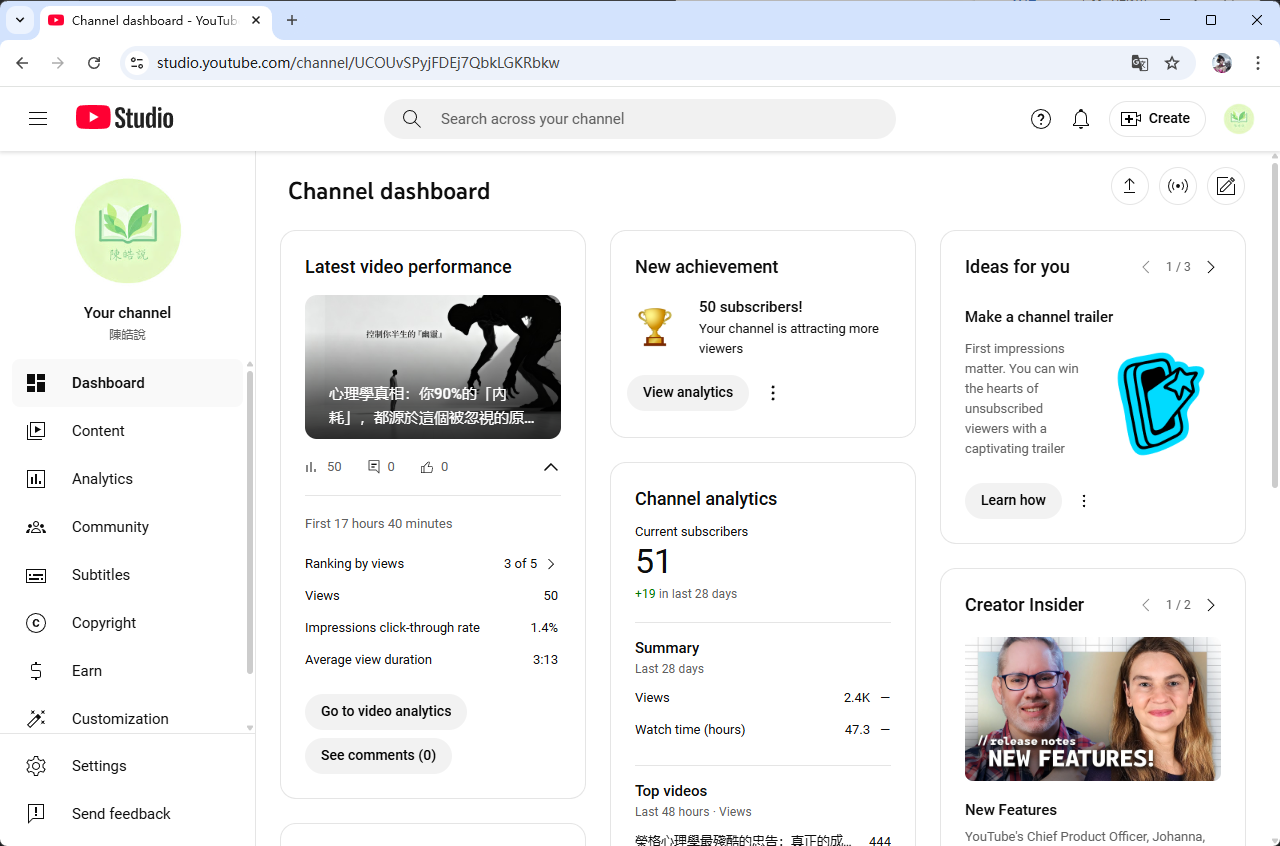Screen dimensions: 1280x846
Task: Bookmark this page with the star icon
Action: click(1172, 63)
